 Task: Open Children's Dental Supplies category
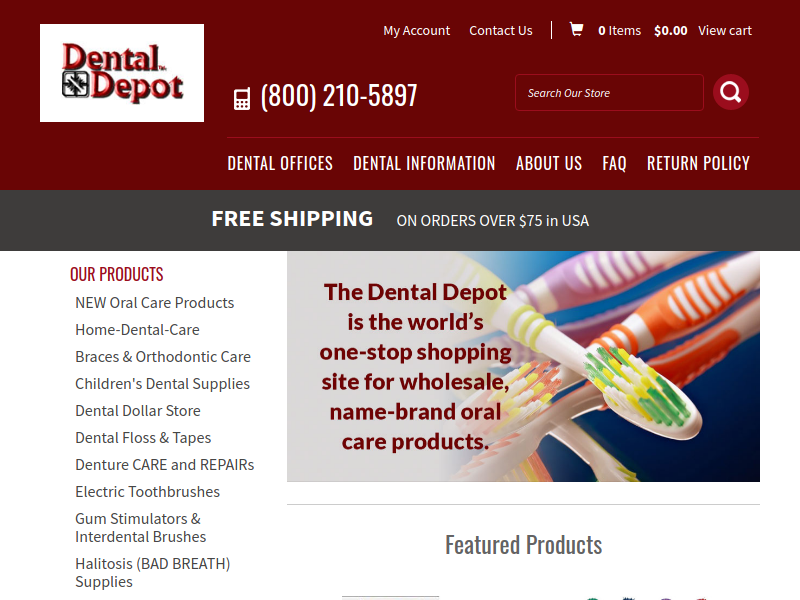[x=162, y=384]
